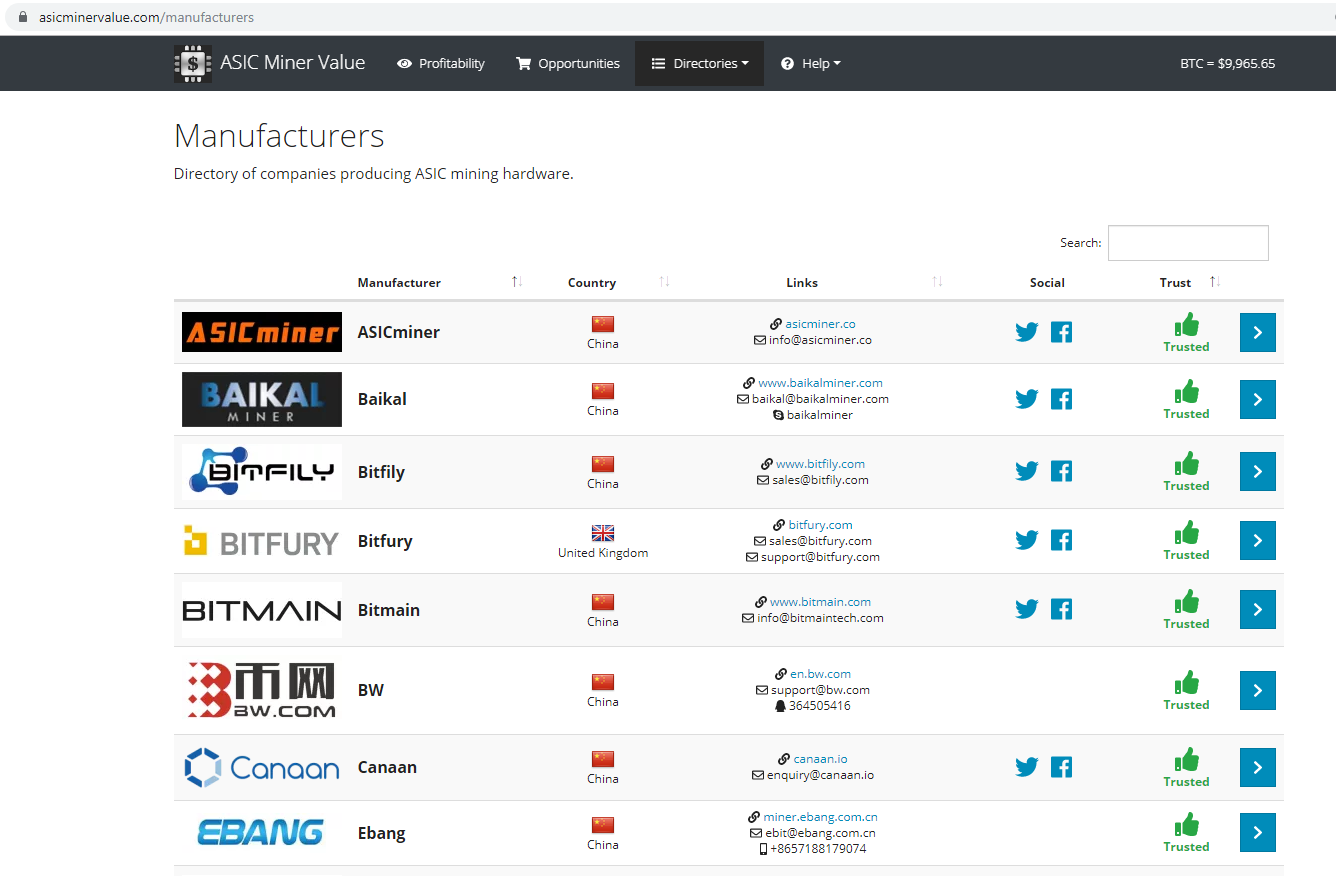Open the bitfury.com link
This screenshot has width=1336, height=876.
point(820,525)
